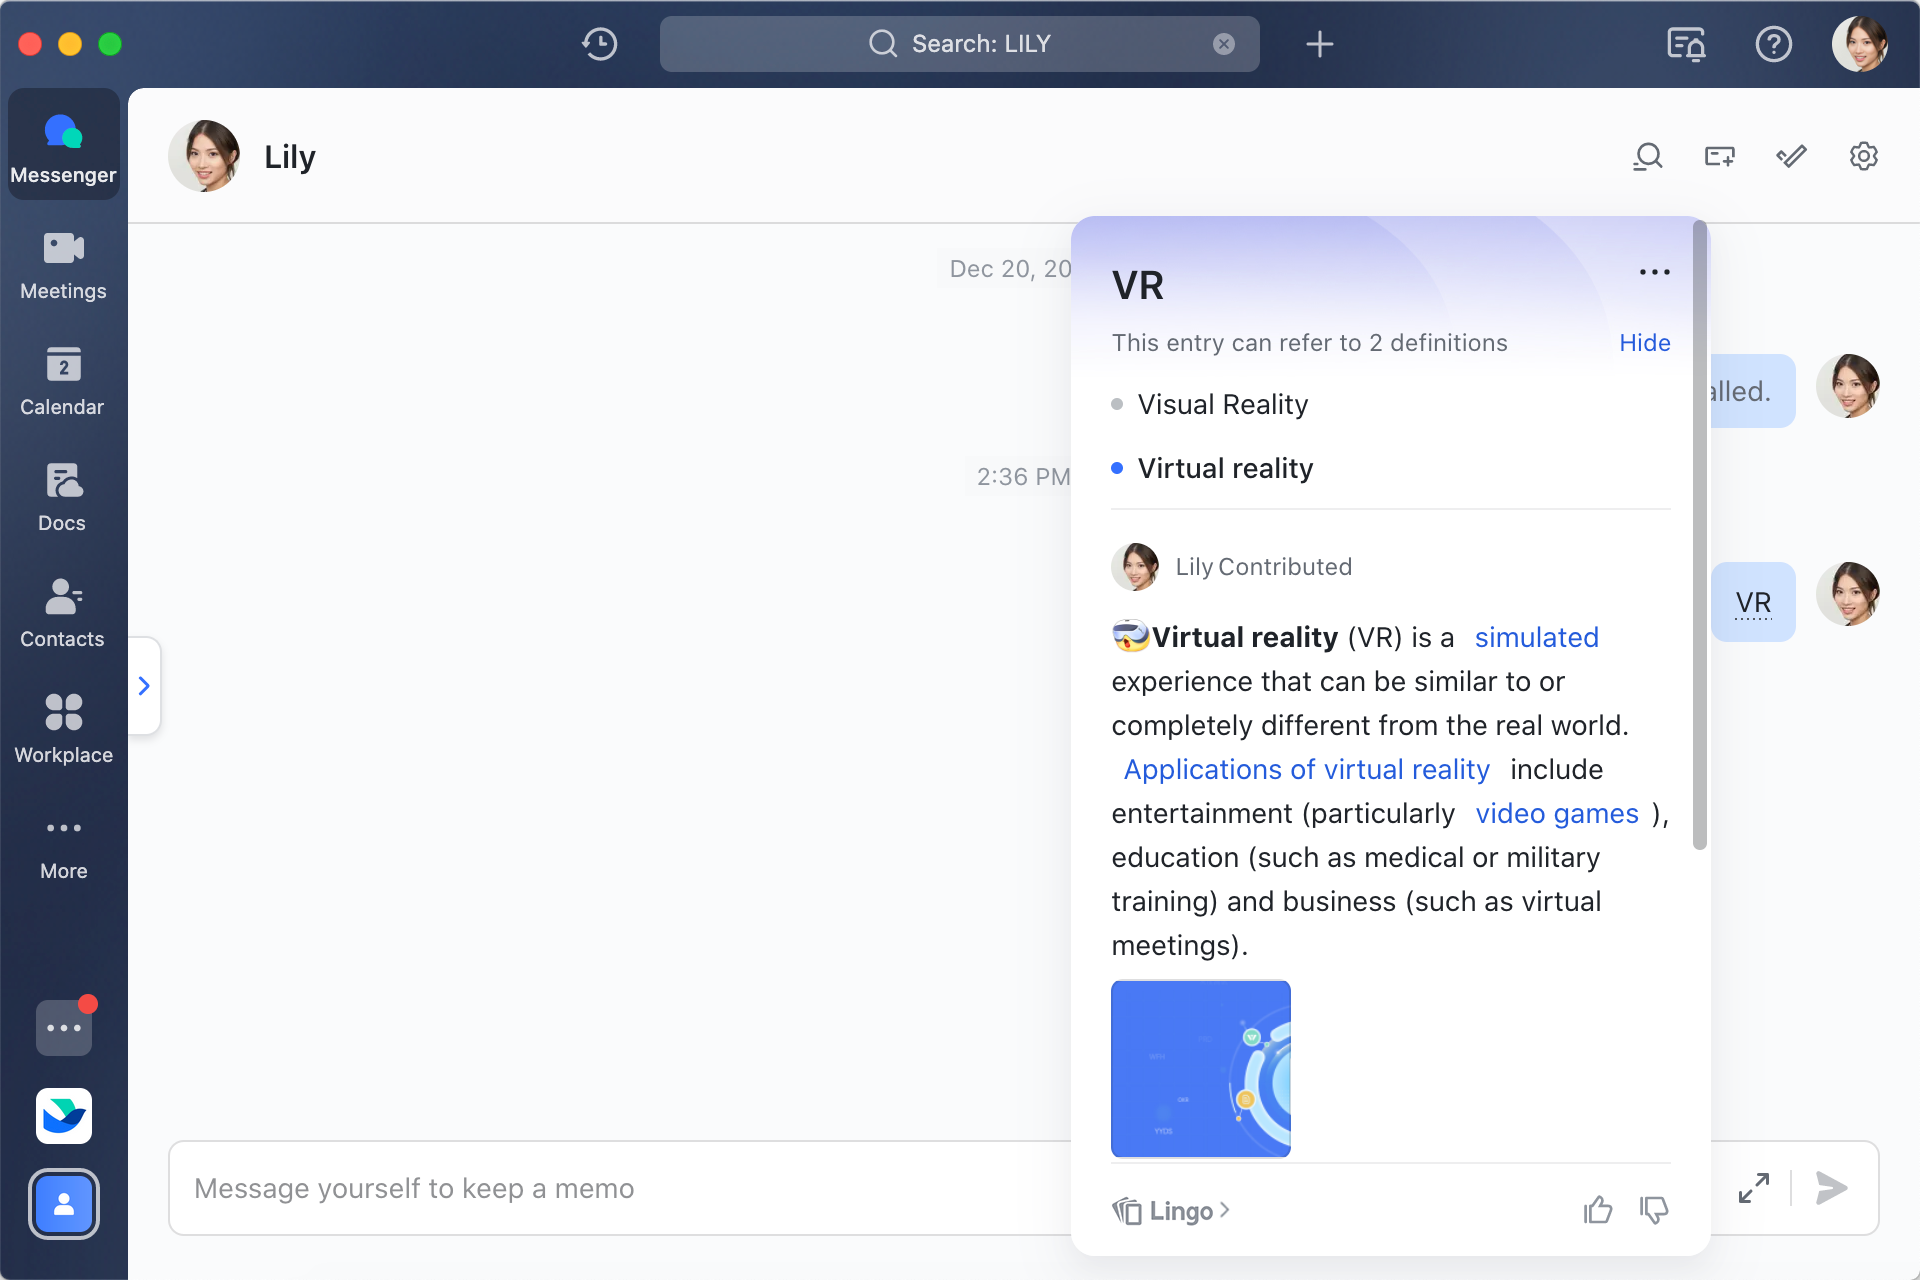Hide the definitions list
The width and height of the screenshot is (1920, 1280).
(x=1644, y=343)
